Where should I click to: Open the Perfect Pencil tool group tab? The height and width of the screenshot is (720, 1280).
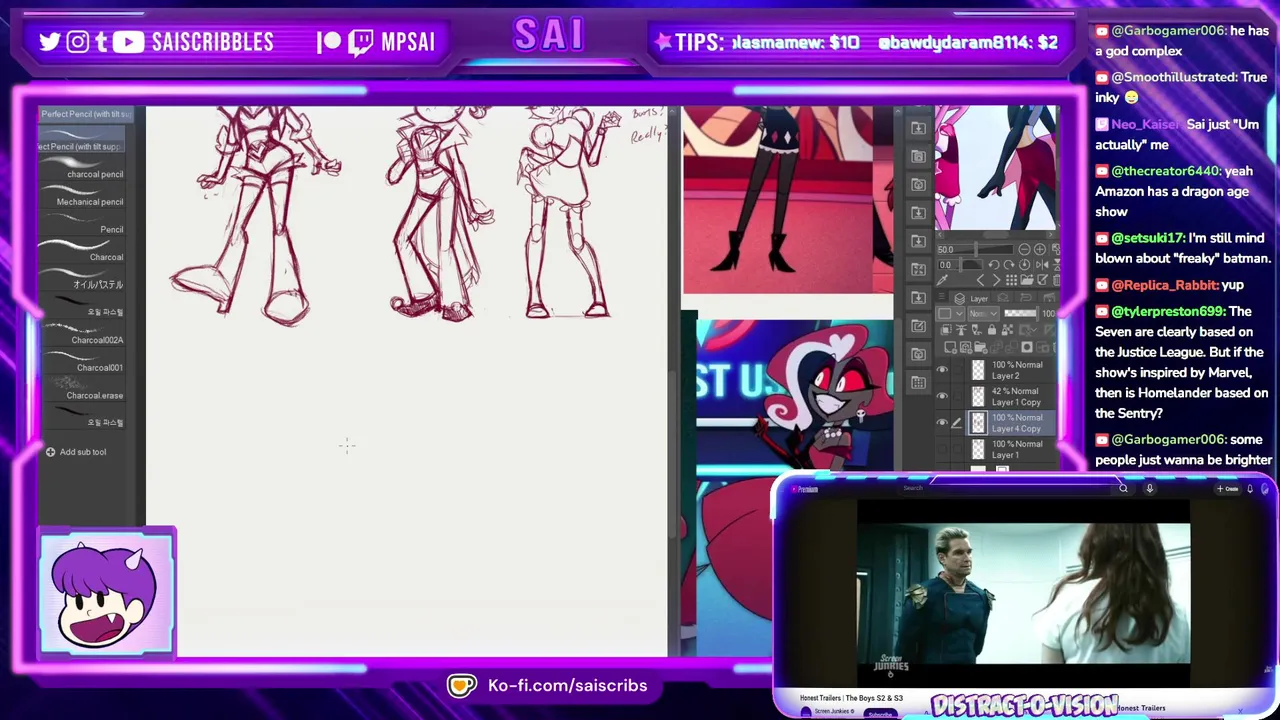tap(84, 114)
